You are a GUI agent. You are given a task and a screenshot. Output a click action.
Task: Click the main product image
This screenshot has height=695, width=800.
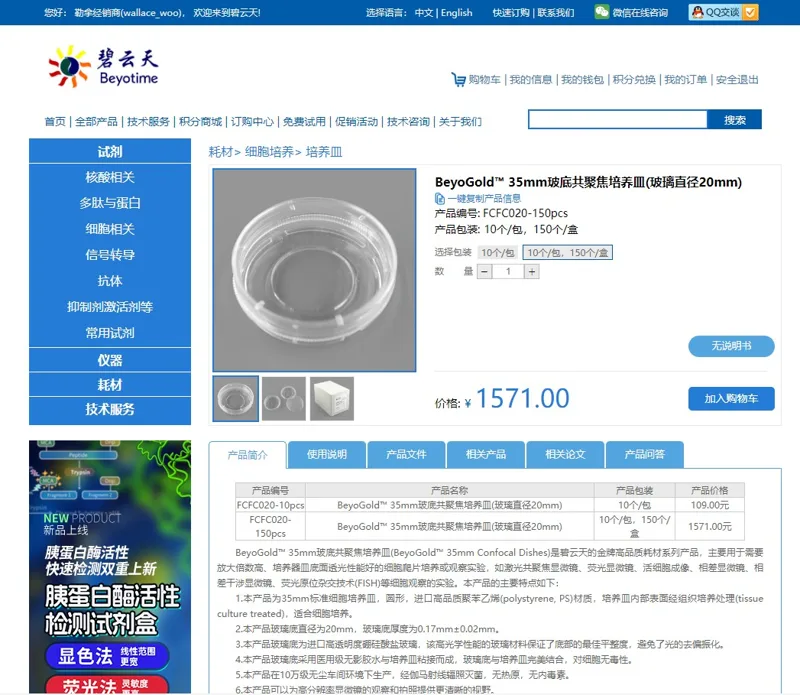click(x=314, y=270)
